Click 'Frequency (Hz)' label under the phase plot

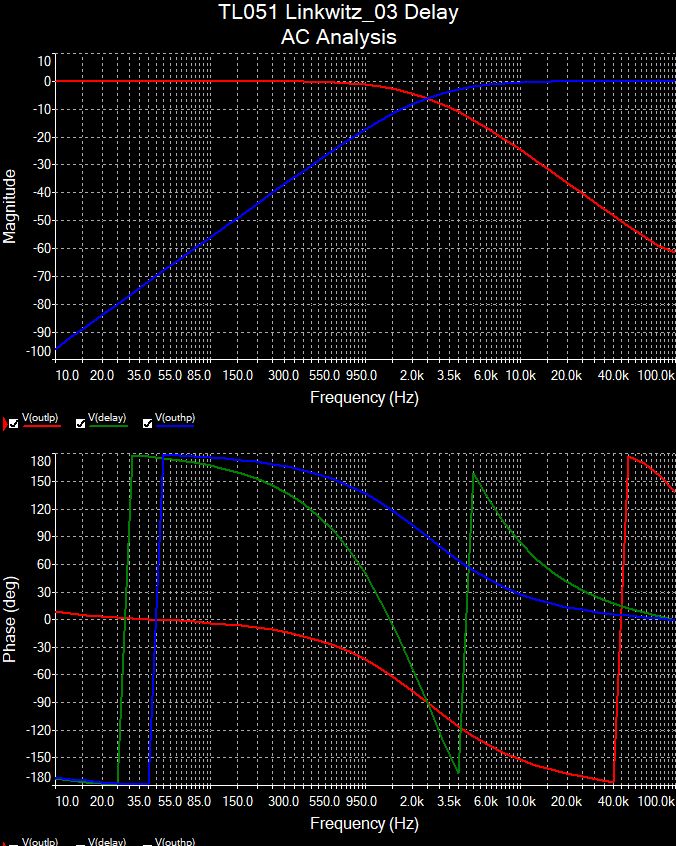click(364, 823)
